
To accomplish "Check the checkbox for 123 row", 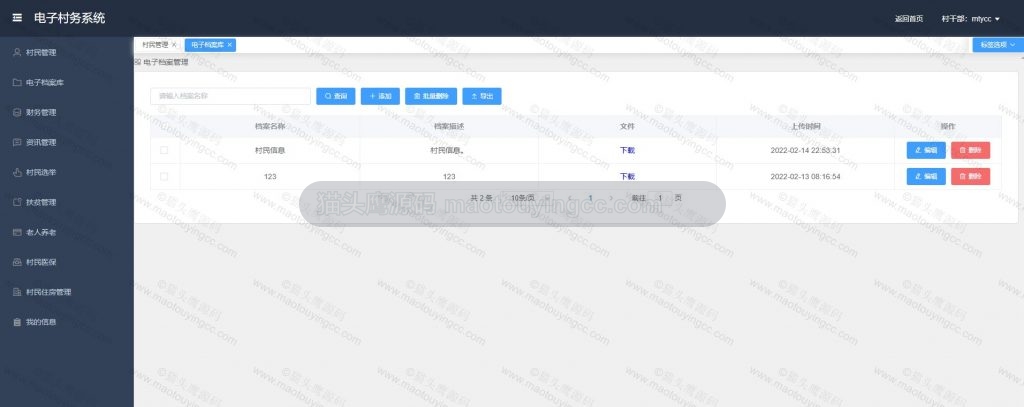I will [x=164, y=176].
